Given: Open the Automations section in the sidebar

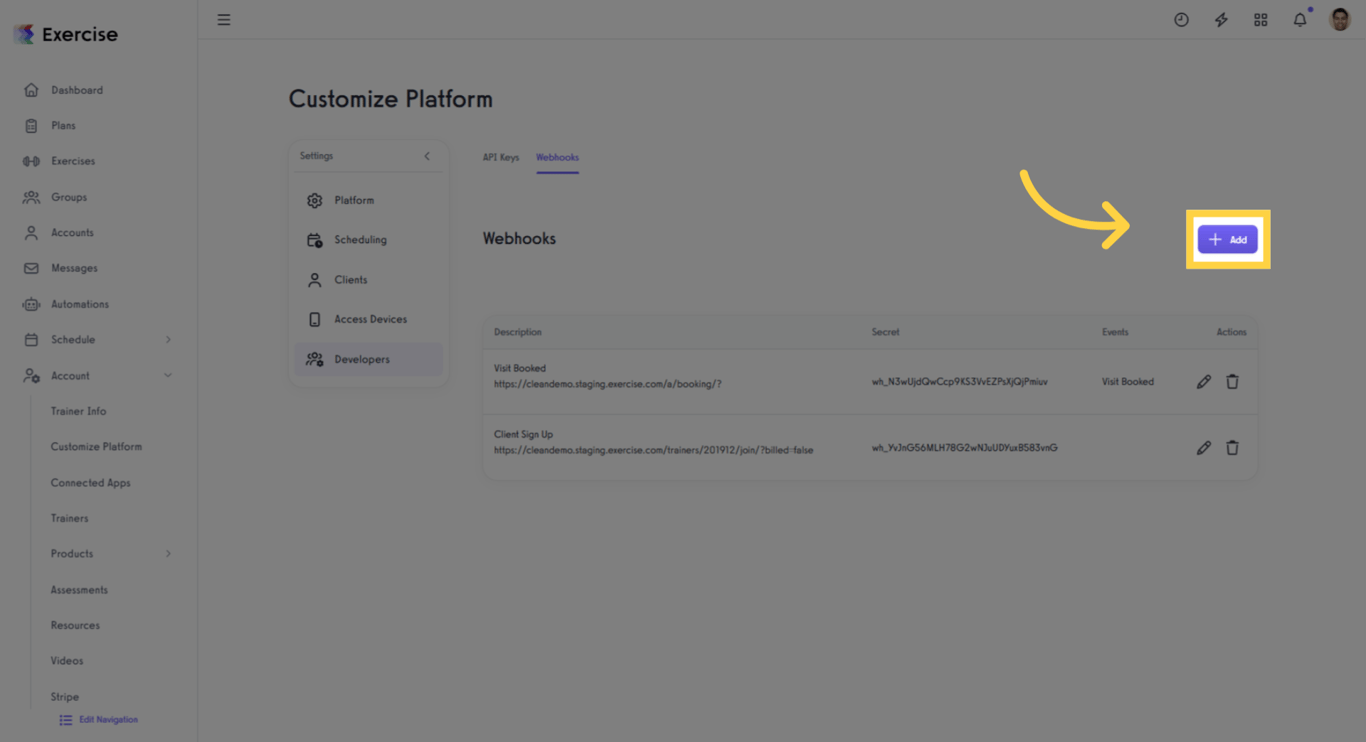Looking at the screenshot, I should 78,303.
